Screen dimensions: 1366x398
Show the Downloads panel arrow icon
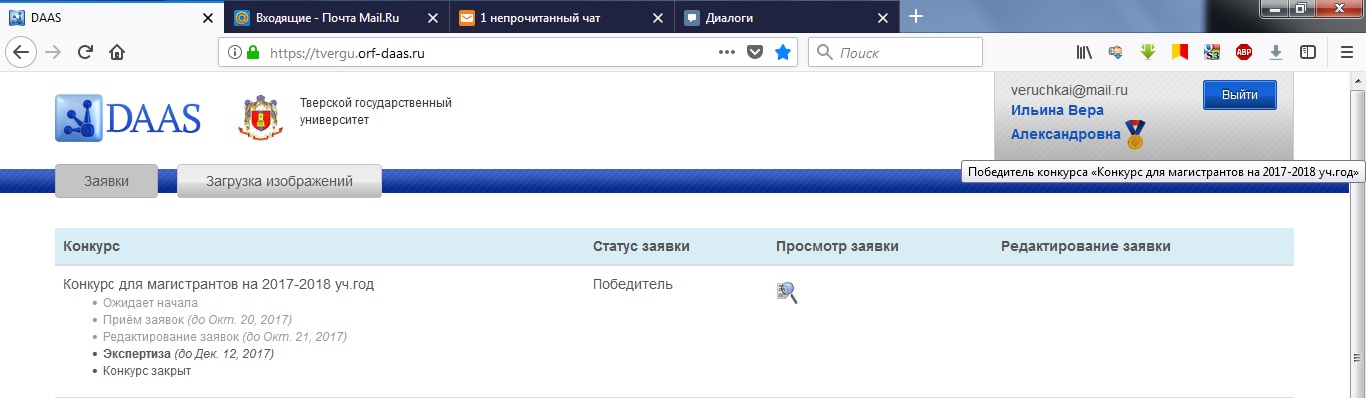coord(1276,53)
